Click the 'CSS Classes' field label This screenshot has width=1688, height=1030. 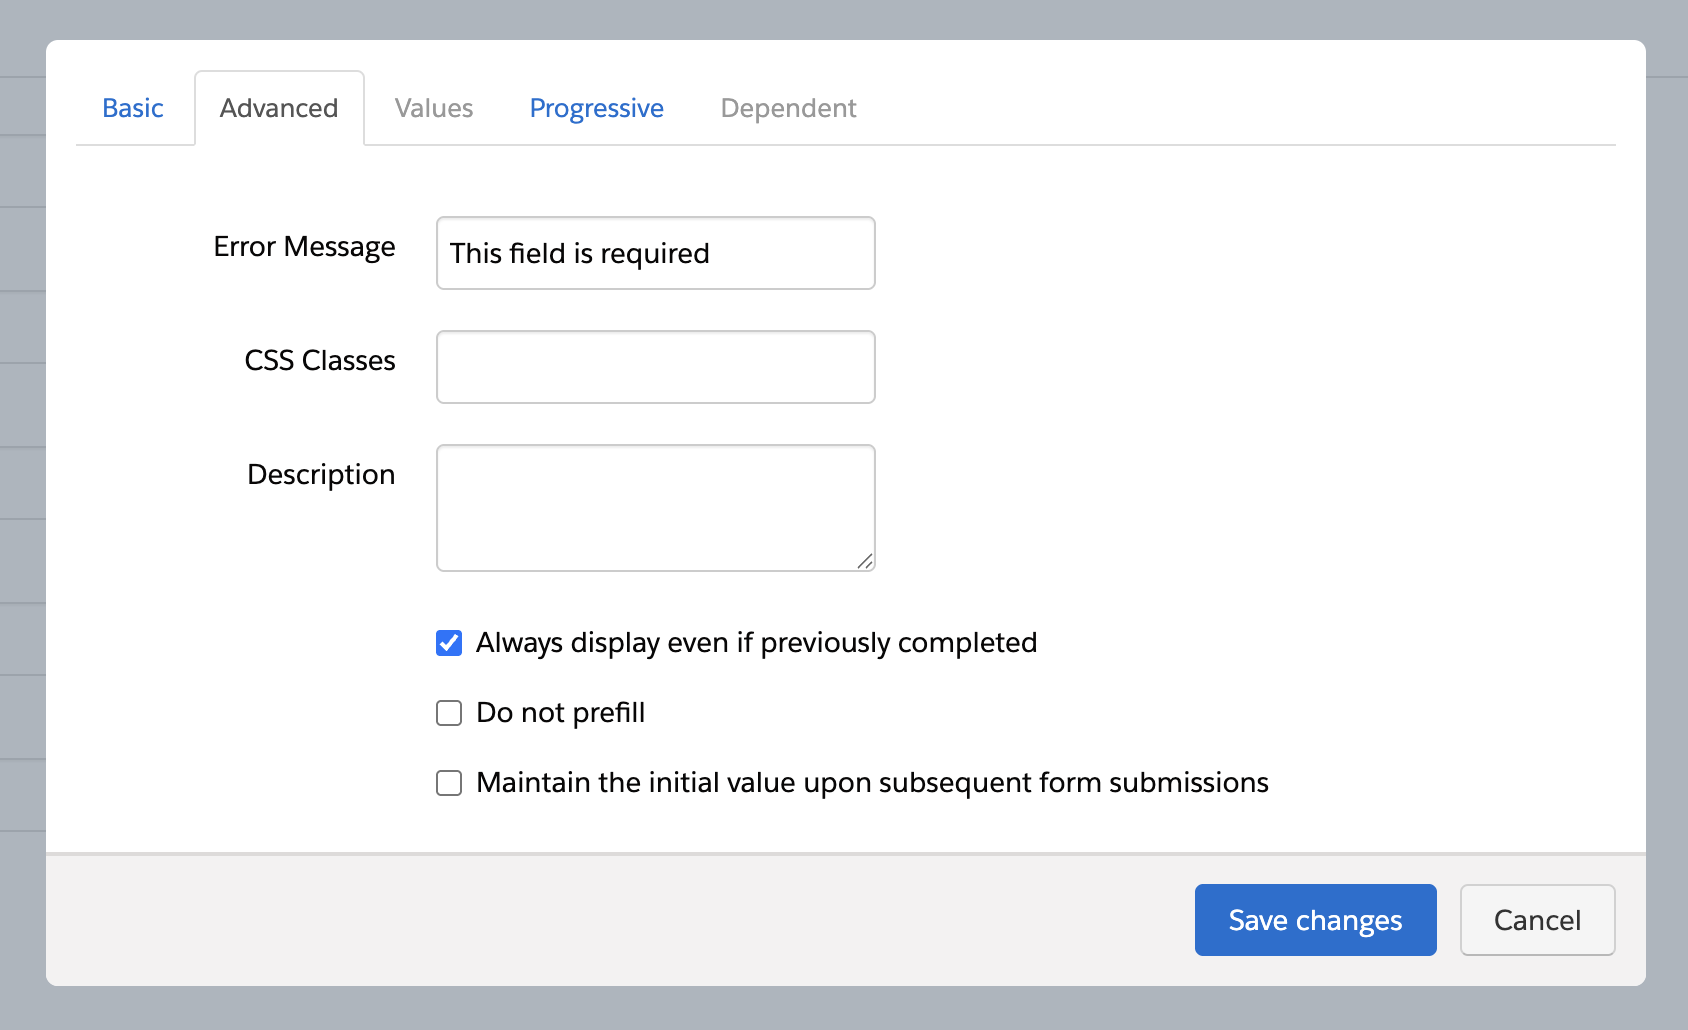click(320, 361)
